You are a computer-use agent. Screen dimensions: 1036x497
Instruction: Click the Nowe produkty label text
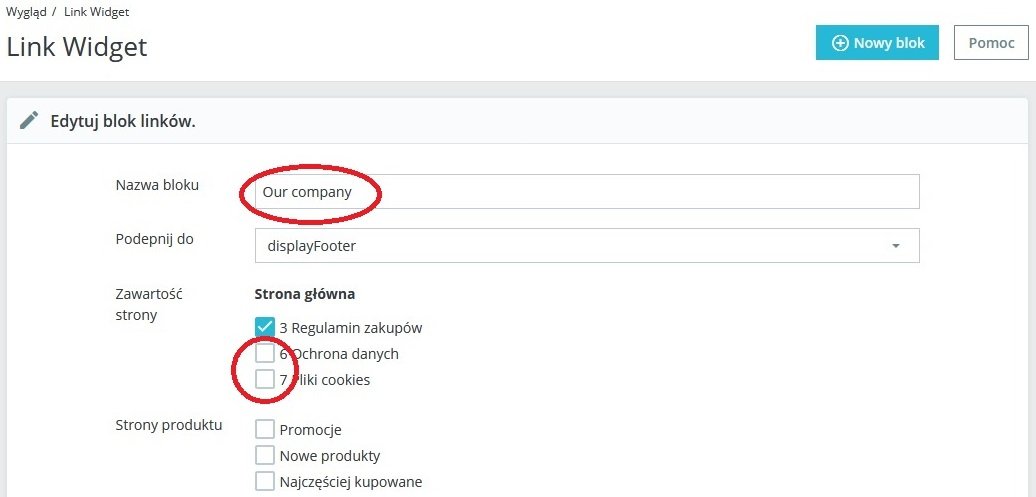330,456
